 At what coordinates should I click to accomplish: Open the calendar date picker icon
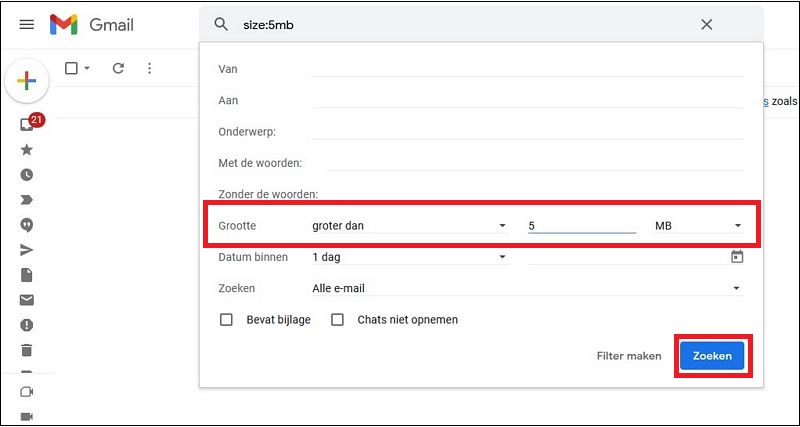pos(737,257)
